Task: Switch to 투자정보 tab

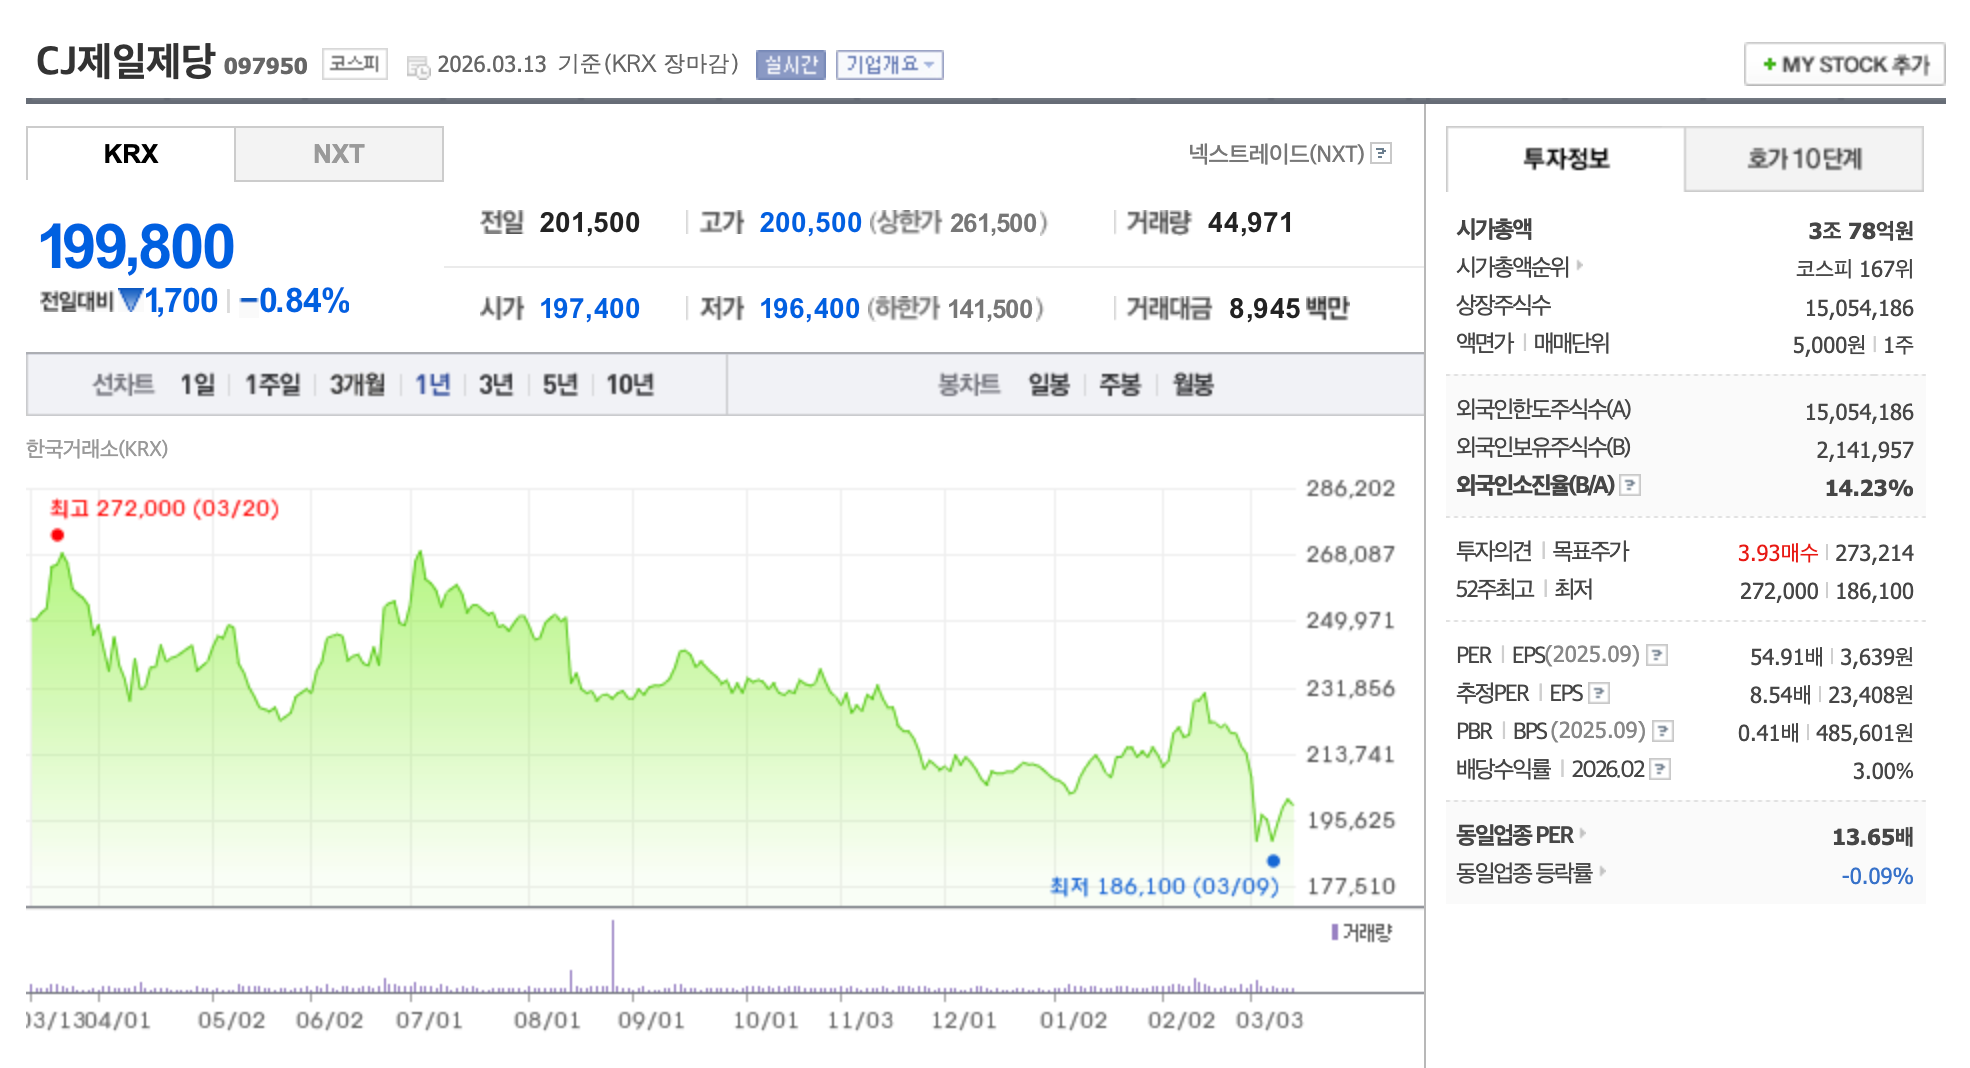Action: coord(1566,159)
